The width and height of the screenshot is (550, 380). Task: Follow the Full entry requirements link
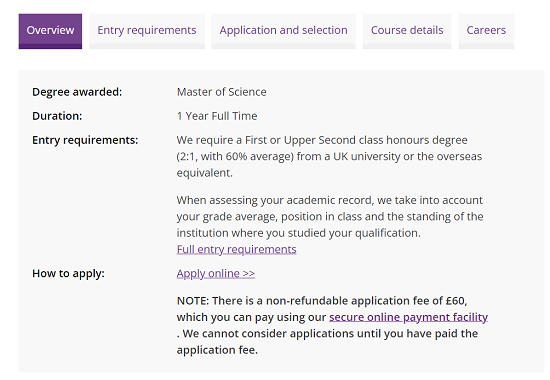pos(236,249)
